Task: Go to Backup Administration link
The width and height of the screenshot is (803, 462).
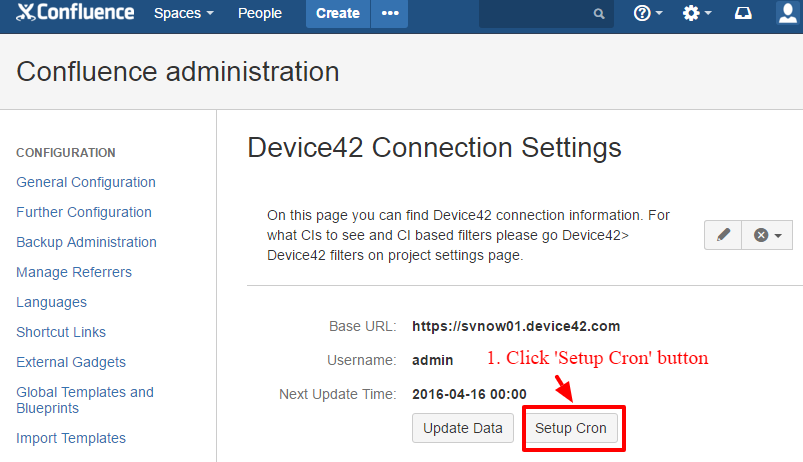Action: [86, 242]
